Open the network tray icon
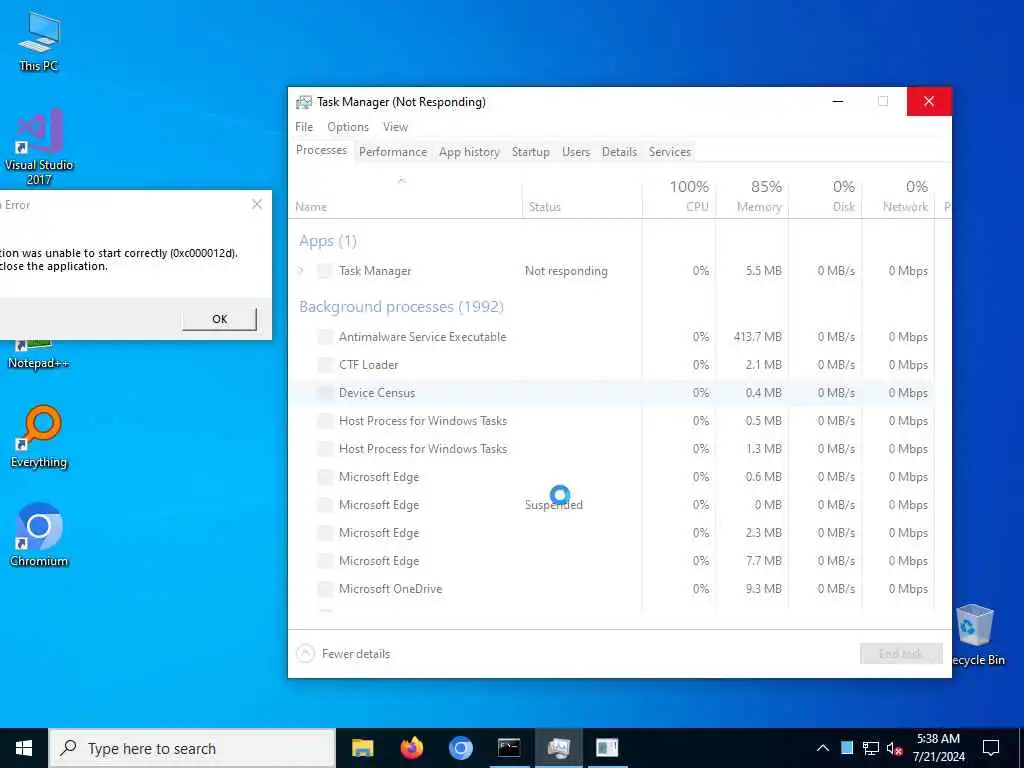Screen dimensions: 1024x768 (871, 748)
